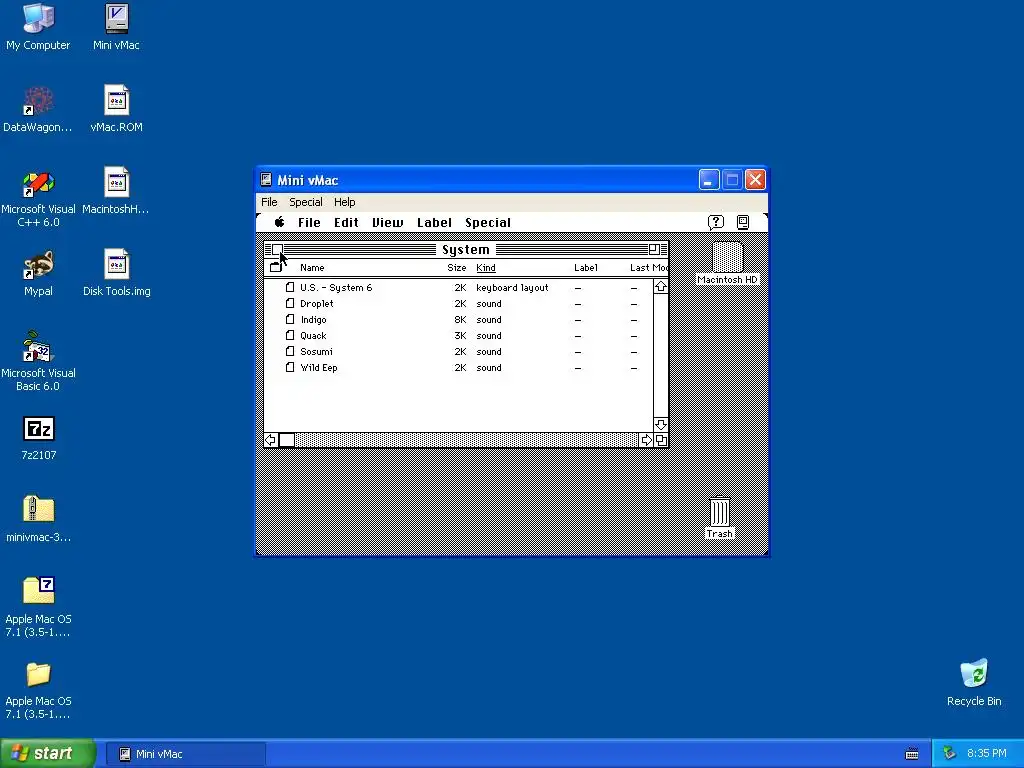1024x768 pixels.
Task: Click the Balloon Help question mark icon
Action: (716, 223)
